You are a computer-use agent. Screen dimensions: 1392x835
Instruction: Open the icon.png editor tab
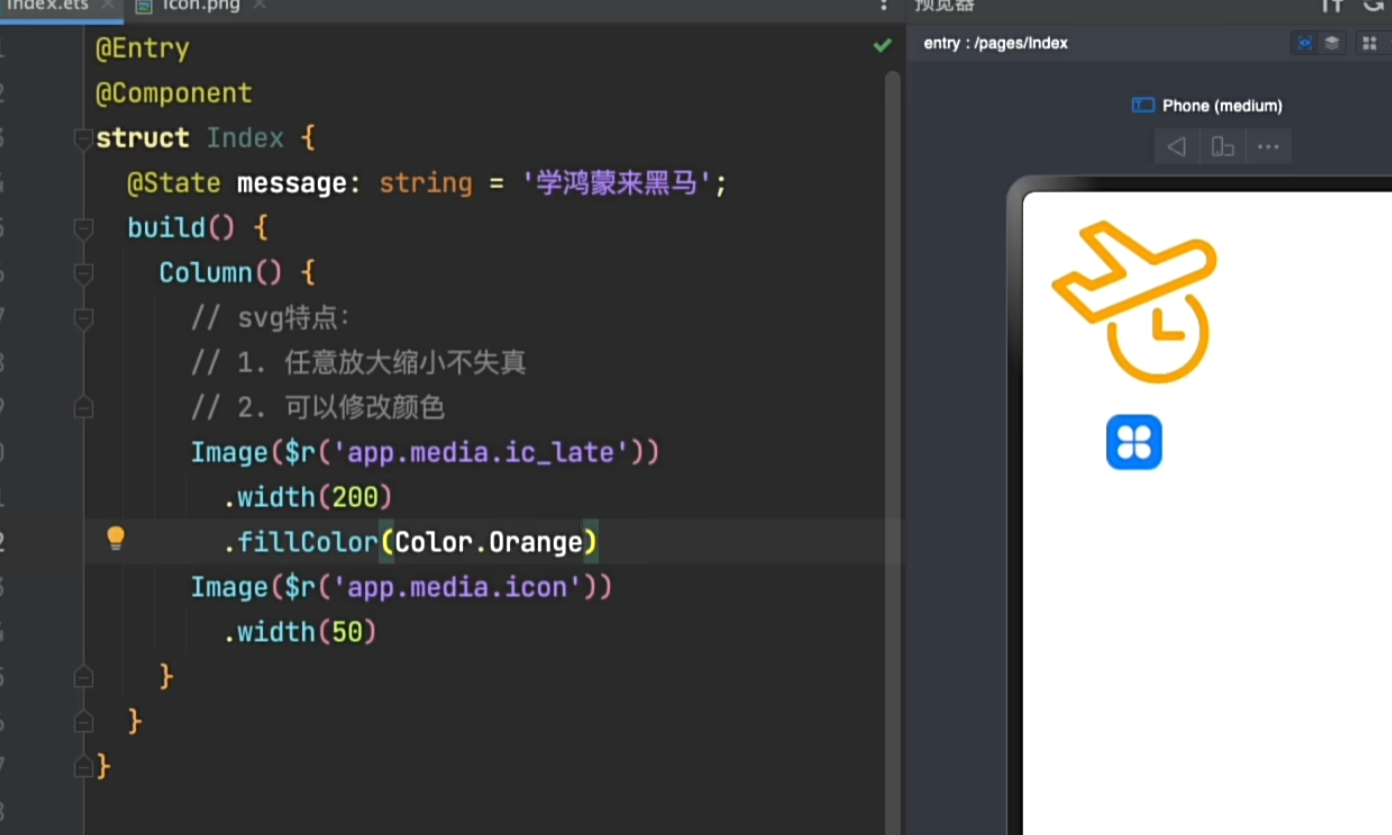(x=200, y=6)
